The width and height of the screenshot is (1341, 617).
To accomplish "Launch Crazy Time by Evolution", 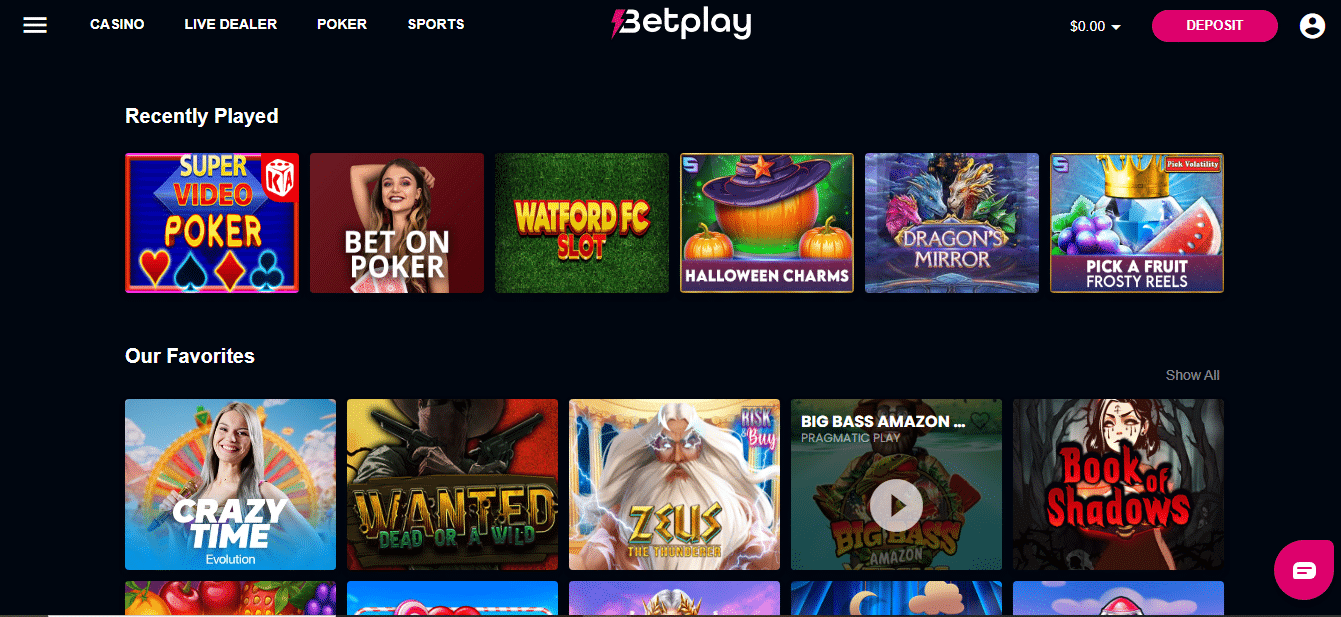I will click(230, 485).
